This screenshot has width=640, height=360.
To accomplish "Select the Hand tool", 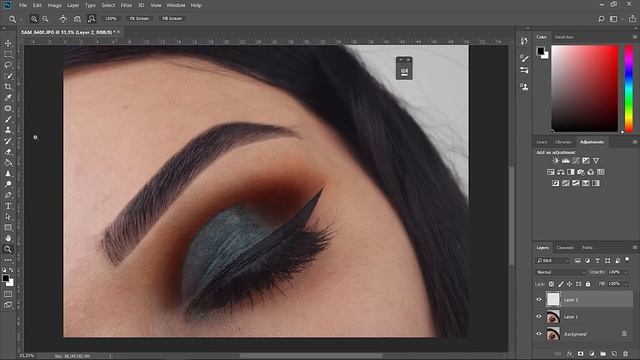I will click(8, 238).
